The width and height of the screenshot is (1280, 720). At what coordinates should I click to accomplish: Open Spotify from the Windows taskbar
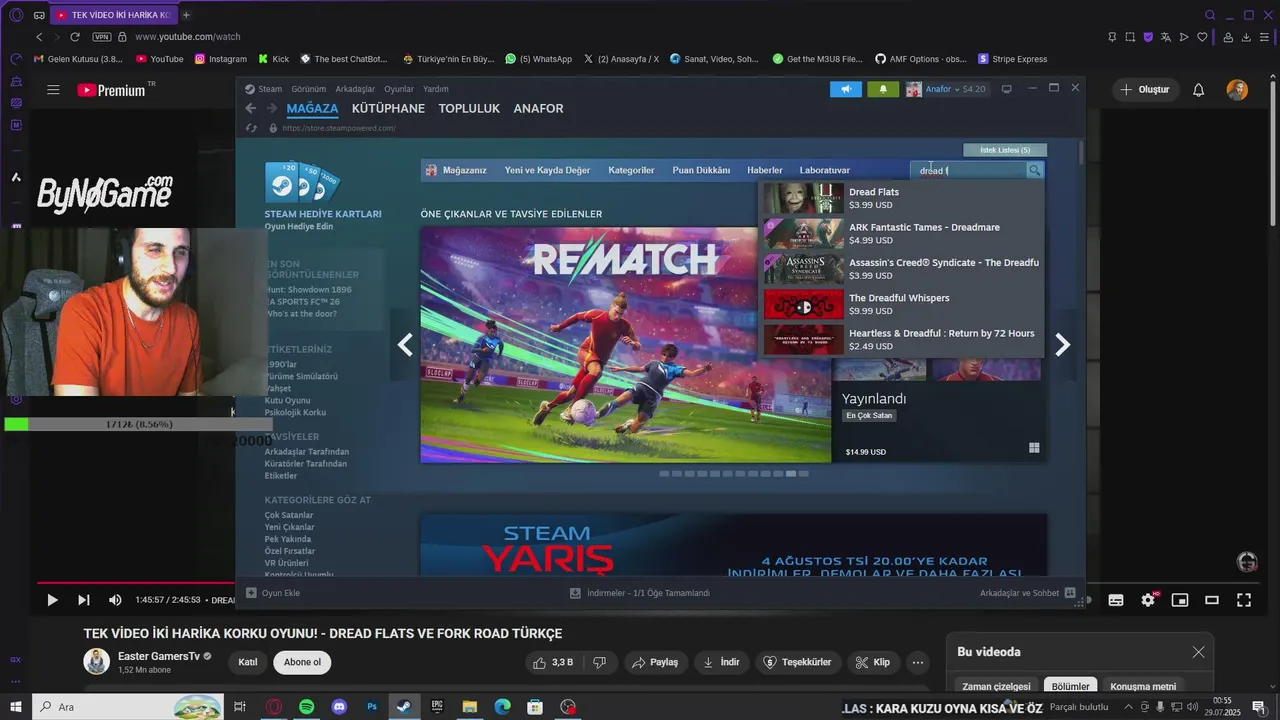click(306, 707)
